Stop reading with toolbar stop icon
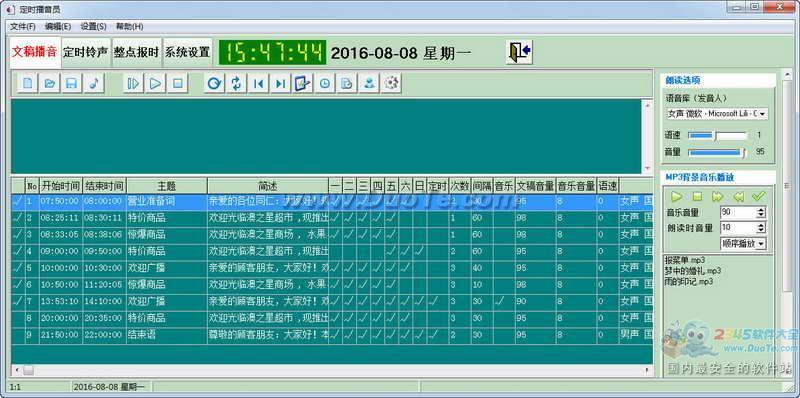 (x=177, y=83)
